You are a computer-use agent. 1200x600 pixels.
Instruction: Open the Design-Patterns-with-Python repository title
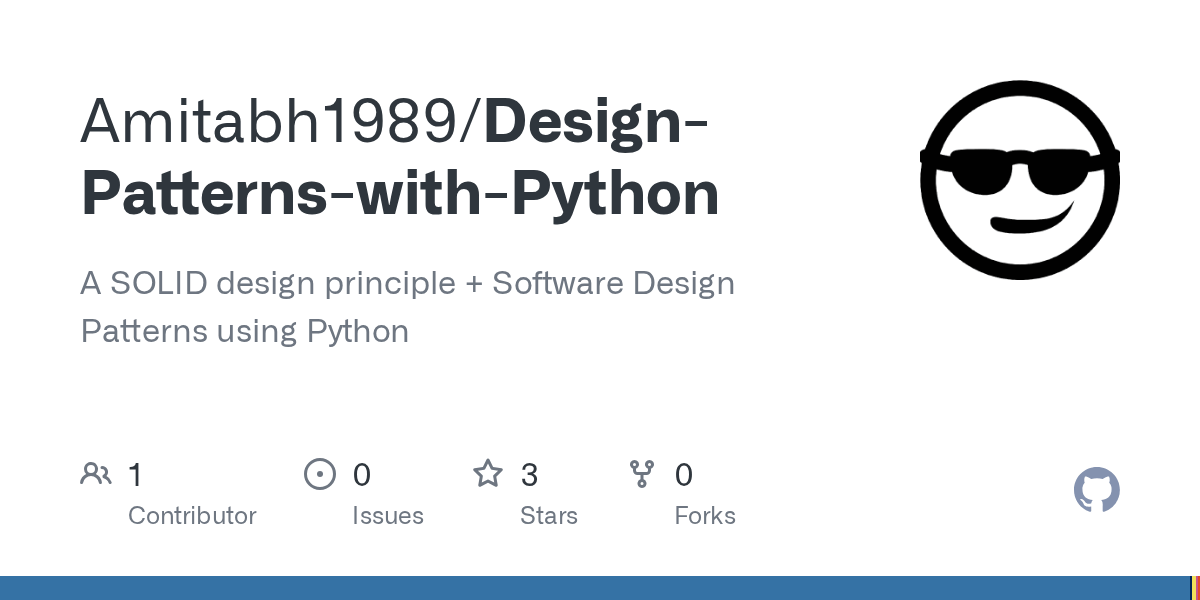pos(400,157)
